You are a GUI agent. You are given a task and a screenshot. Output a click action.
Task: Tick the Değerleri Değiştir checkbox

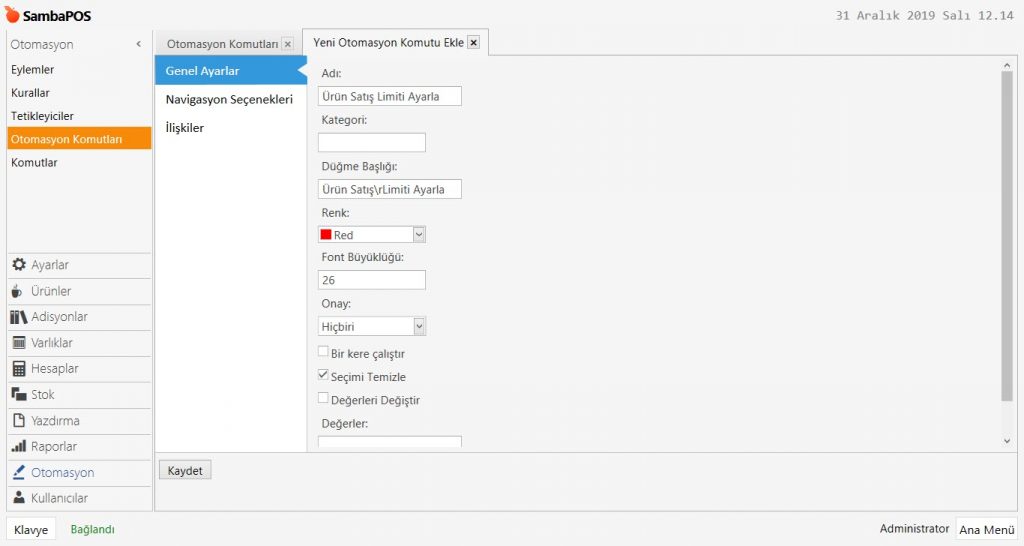tap(323, 399)
